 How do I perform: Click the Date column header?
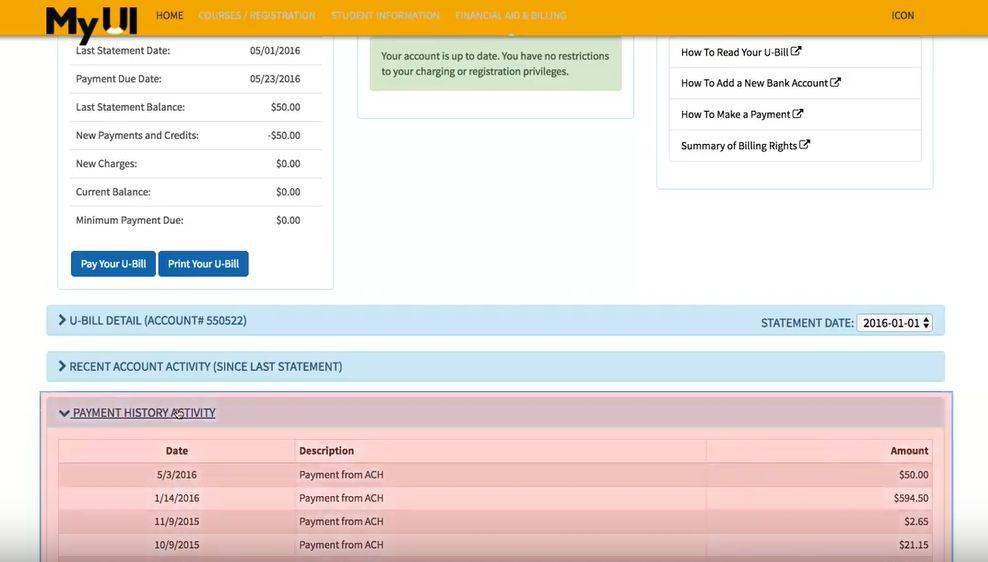click(x=176, y=451)
